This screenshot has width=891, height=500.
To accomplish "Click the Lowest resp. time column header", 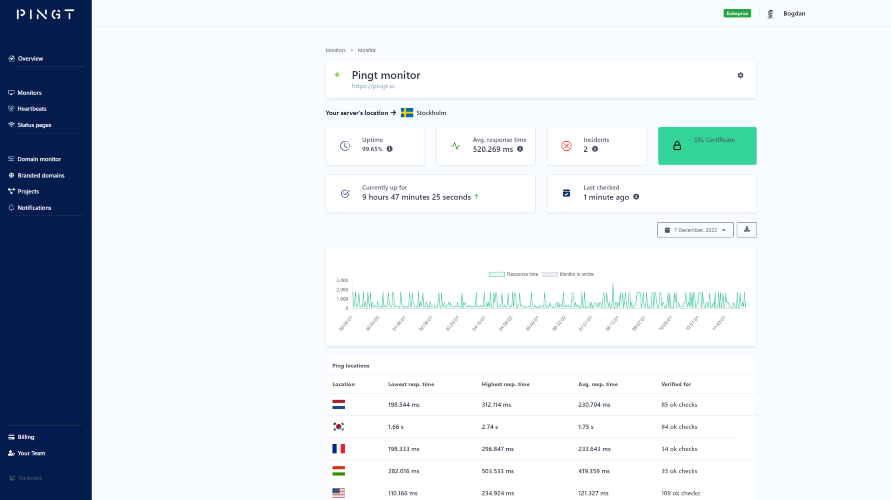I will click(x=411, y=384).
